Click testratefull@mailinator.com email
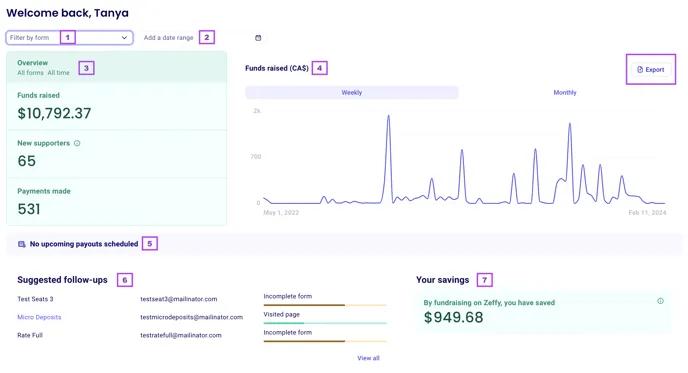This screenshot has width=688, height=373. point(181,335)
